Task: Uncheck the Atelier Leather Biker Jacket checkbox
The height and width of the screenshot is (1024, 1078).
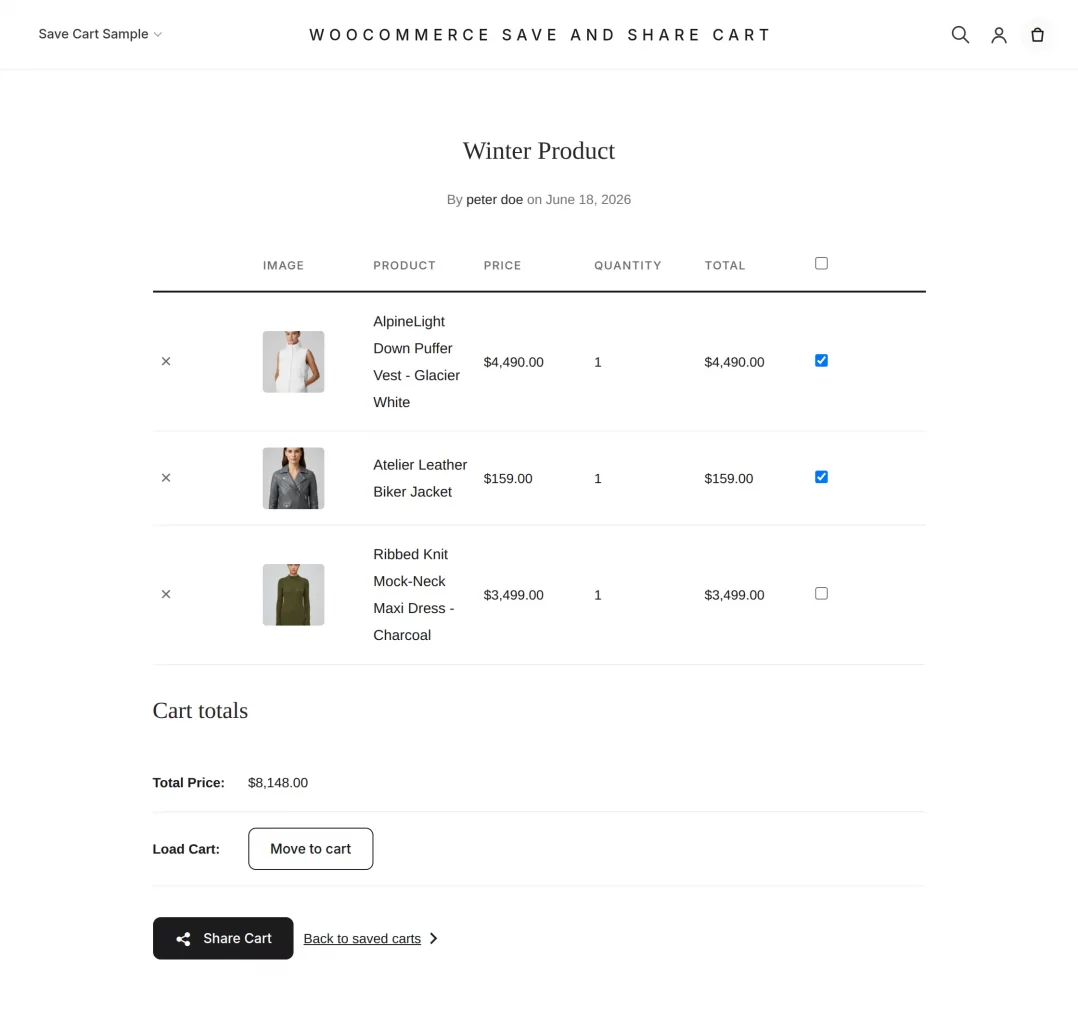Action: click(821, 477)
